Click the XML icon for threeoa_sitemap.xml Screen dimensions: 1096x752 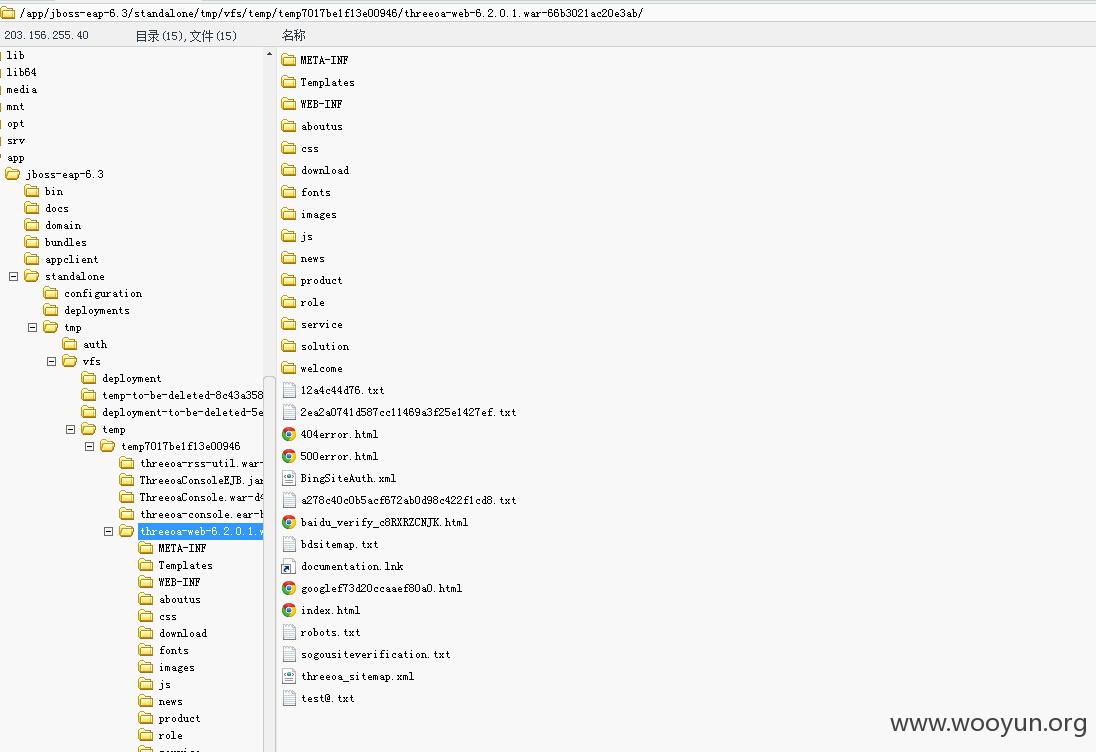289,676
